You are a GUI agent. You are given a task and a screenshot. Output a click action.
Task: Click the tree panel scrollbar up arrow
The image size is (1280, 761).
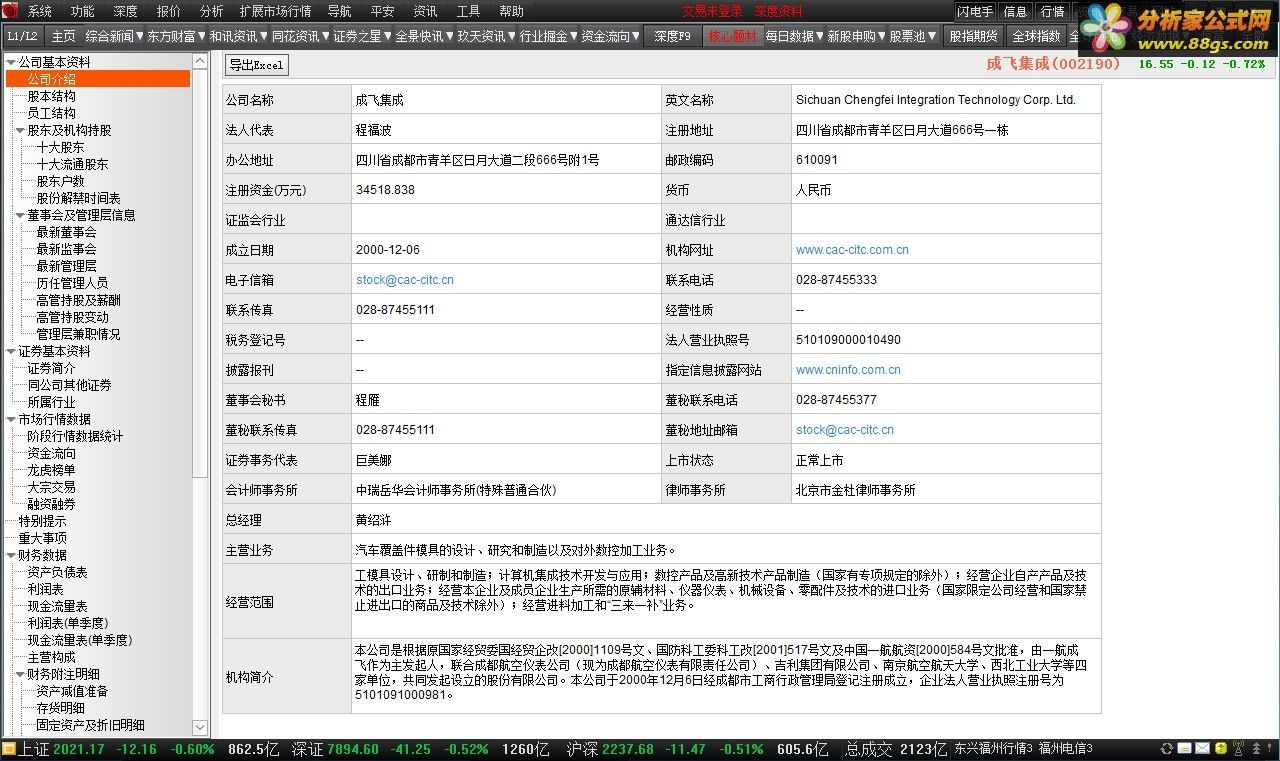pos(200,63)
